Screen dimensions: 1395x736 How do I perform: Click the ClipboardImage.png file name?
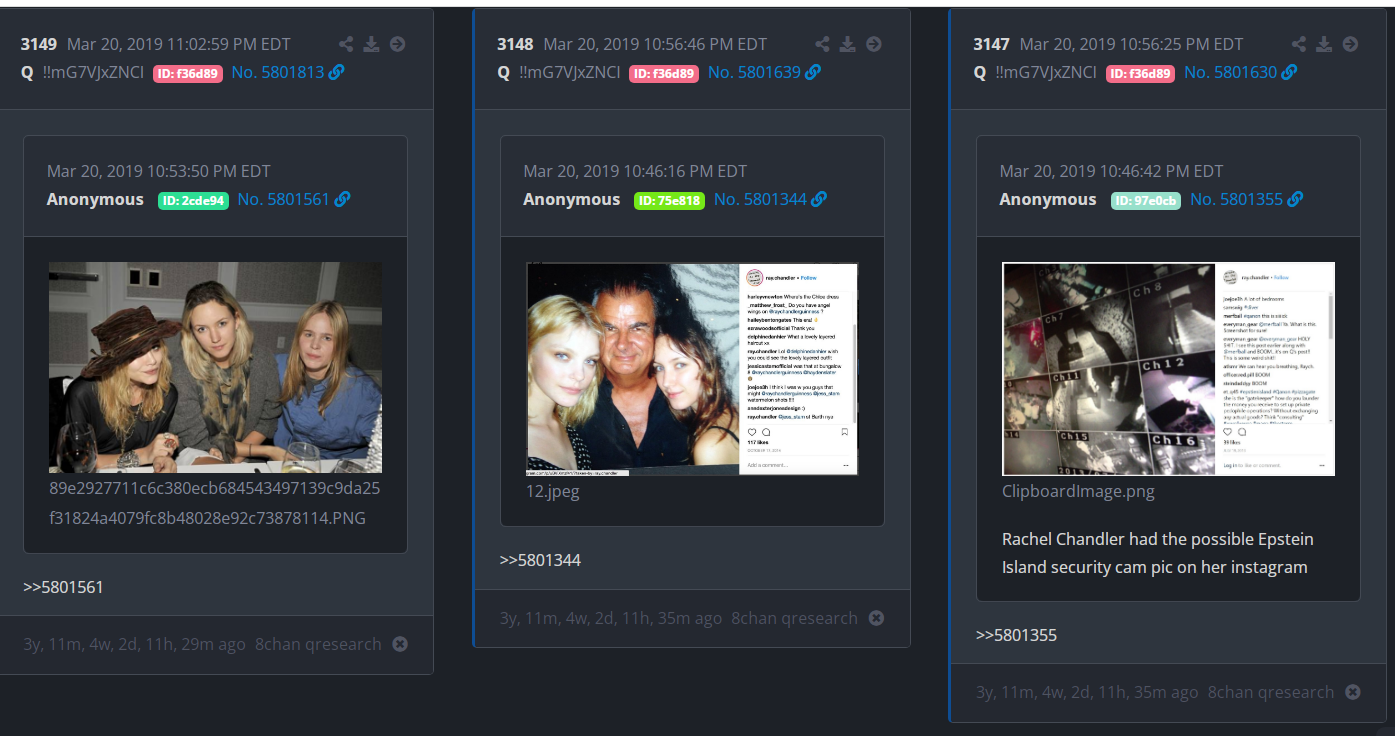click(1078, 491)
